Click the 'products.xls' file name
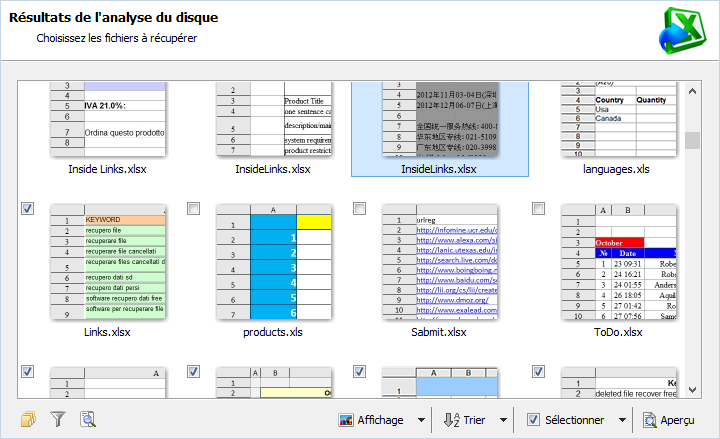The width and height of the screenshot is (720, 439). click(273, 332)
